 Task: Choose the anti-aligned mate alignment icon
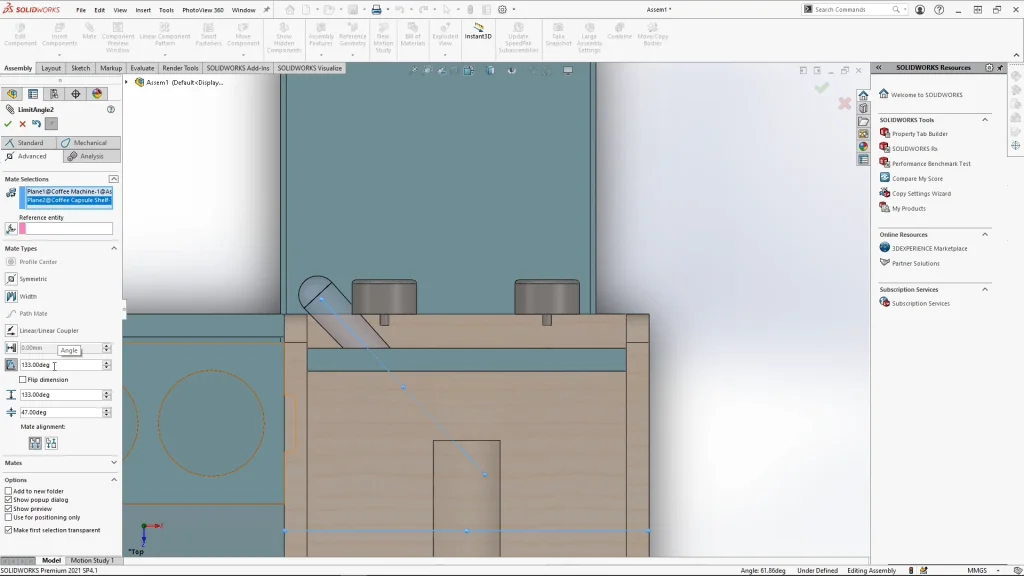[51, 443]
